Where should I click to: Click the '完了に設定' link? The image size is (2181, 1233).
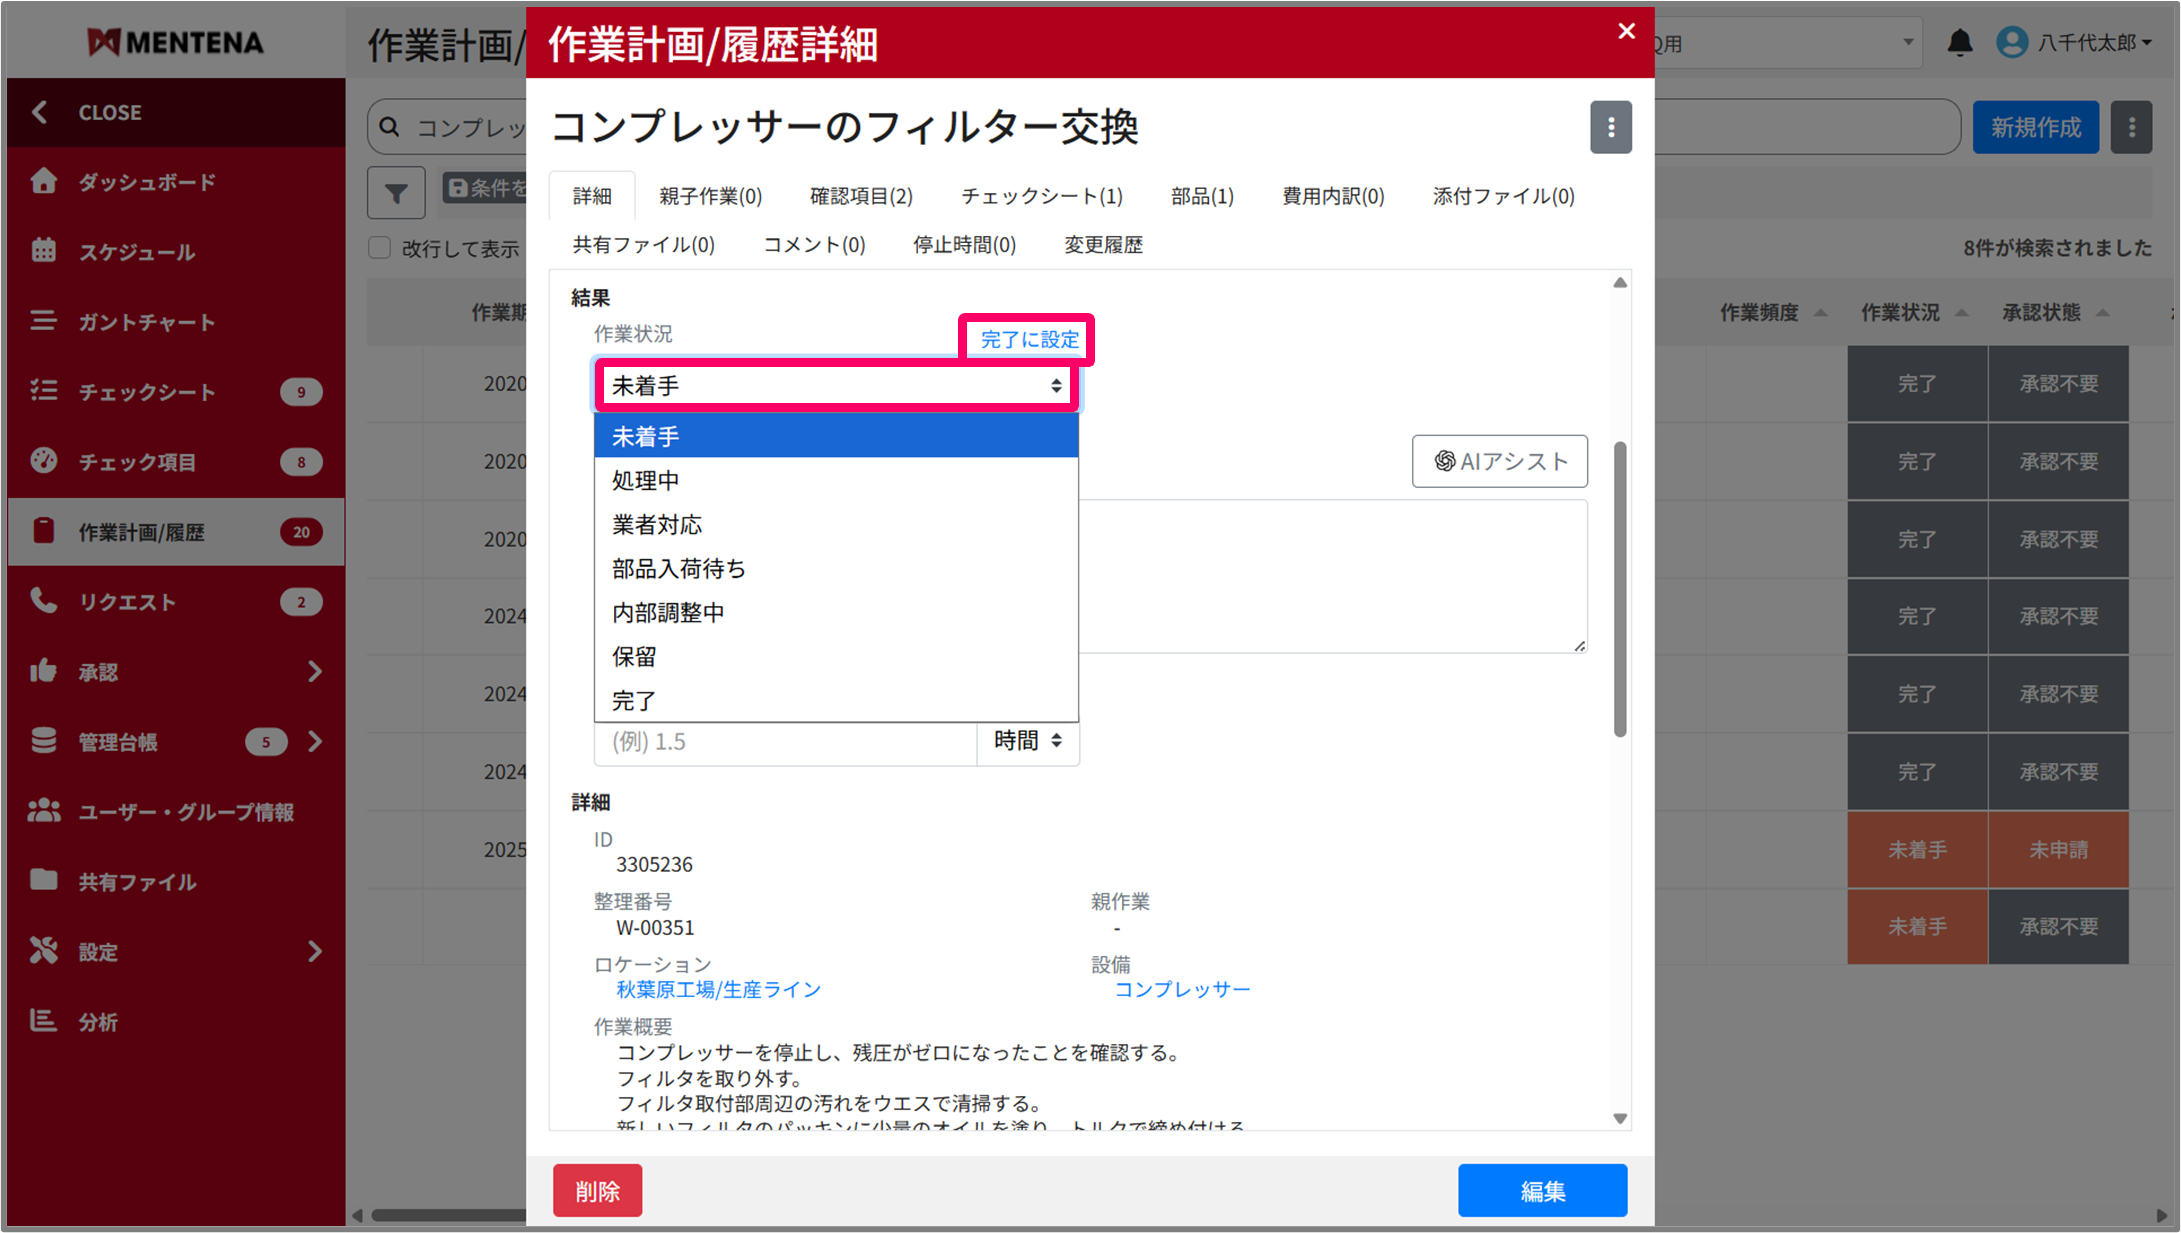(1029, 339)
